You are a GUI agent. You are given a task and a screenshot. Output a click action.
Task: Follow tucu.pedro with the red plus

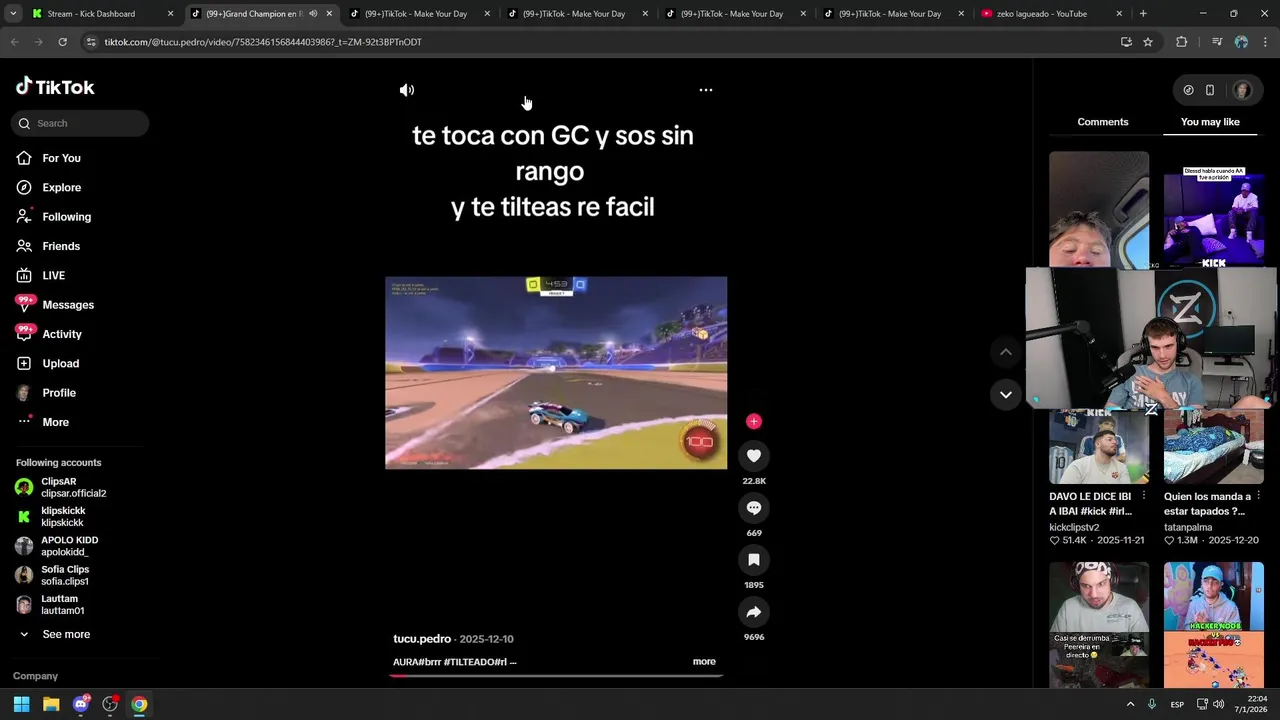pos(754,421)
